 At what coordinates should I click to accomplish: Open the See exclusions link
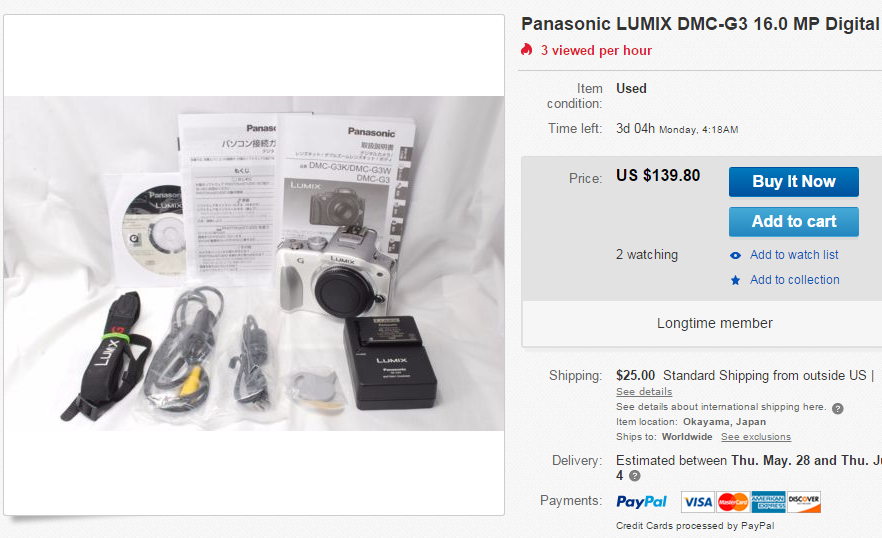tap(756, 437)
